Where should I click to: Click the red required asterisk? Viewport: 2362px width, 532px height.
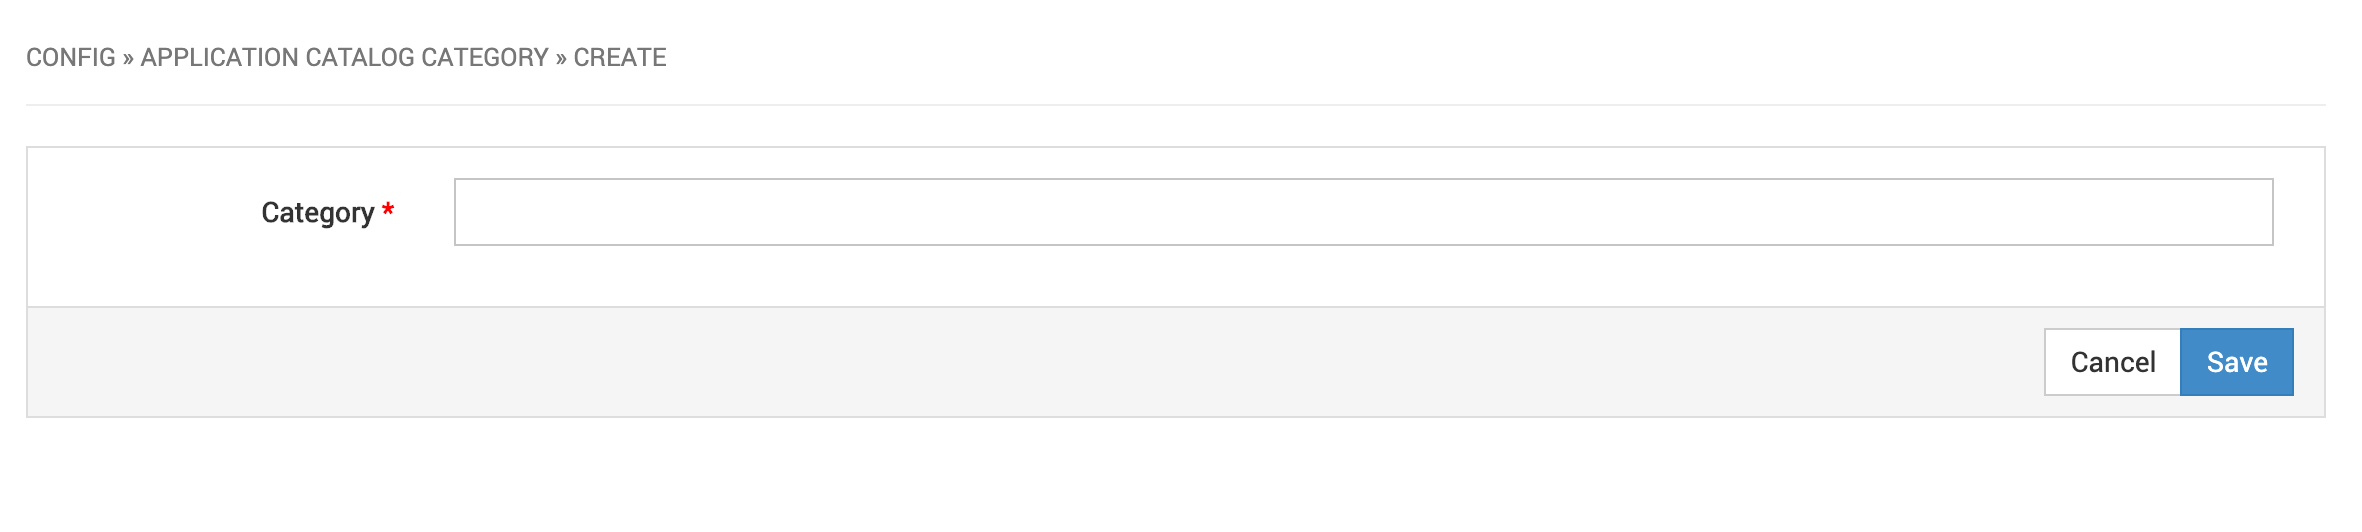(388, 209)
